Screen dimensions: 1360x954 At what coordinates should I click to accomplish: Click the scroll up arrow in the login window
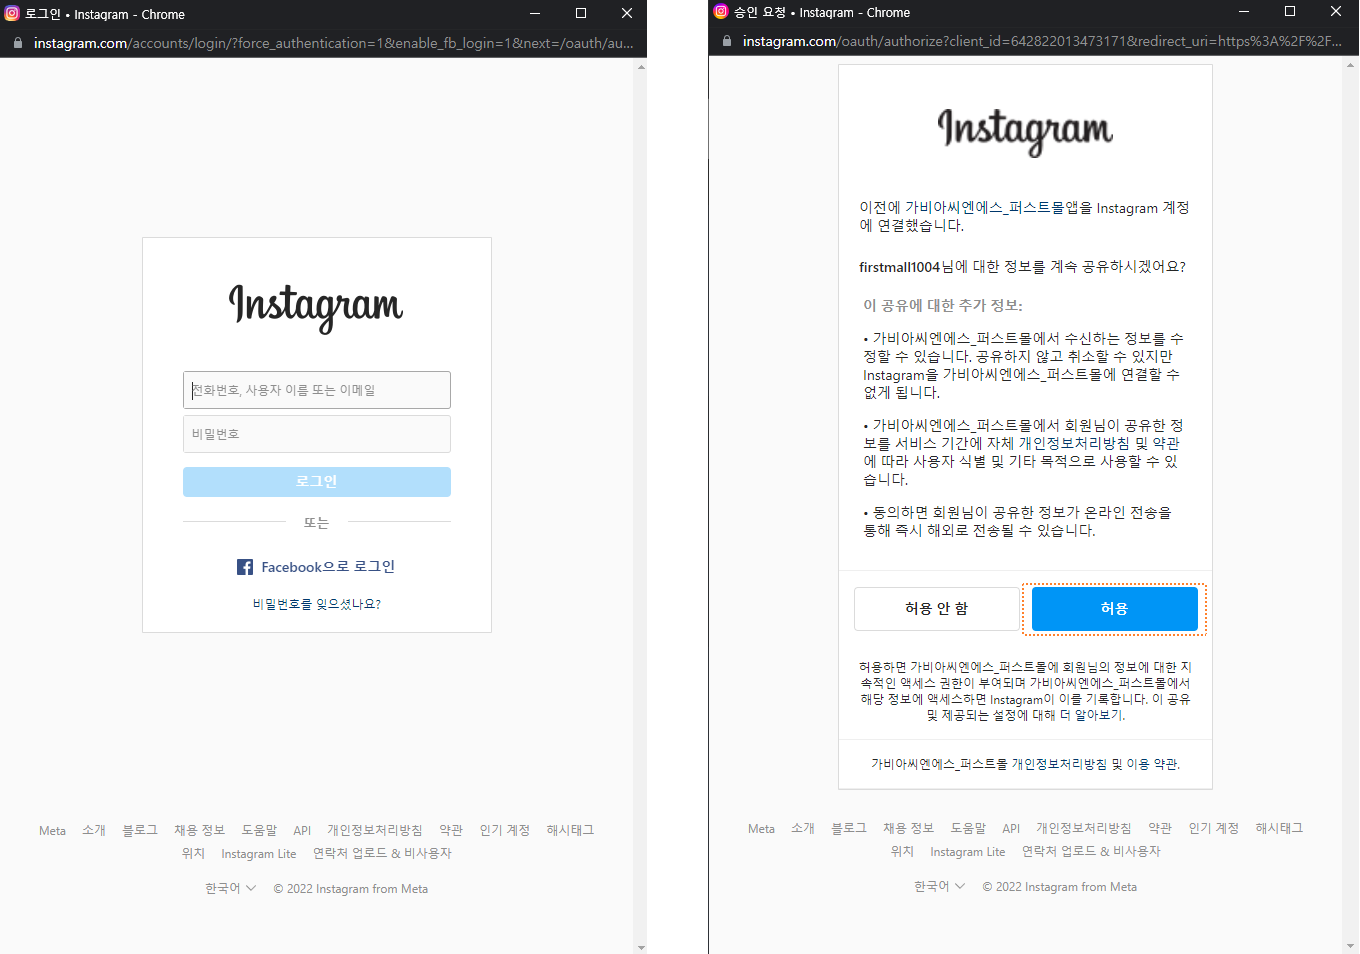[641, 67]
